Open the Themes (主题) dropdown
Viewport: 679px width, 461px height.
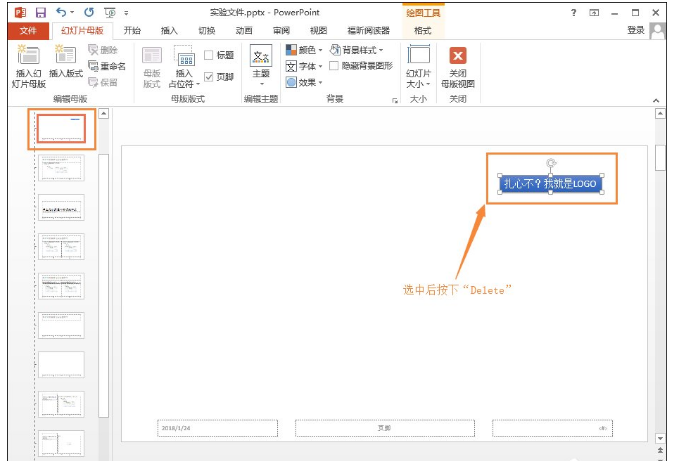pyautogui.click(x=260, y=65)
